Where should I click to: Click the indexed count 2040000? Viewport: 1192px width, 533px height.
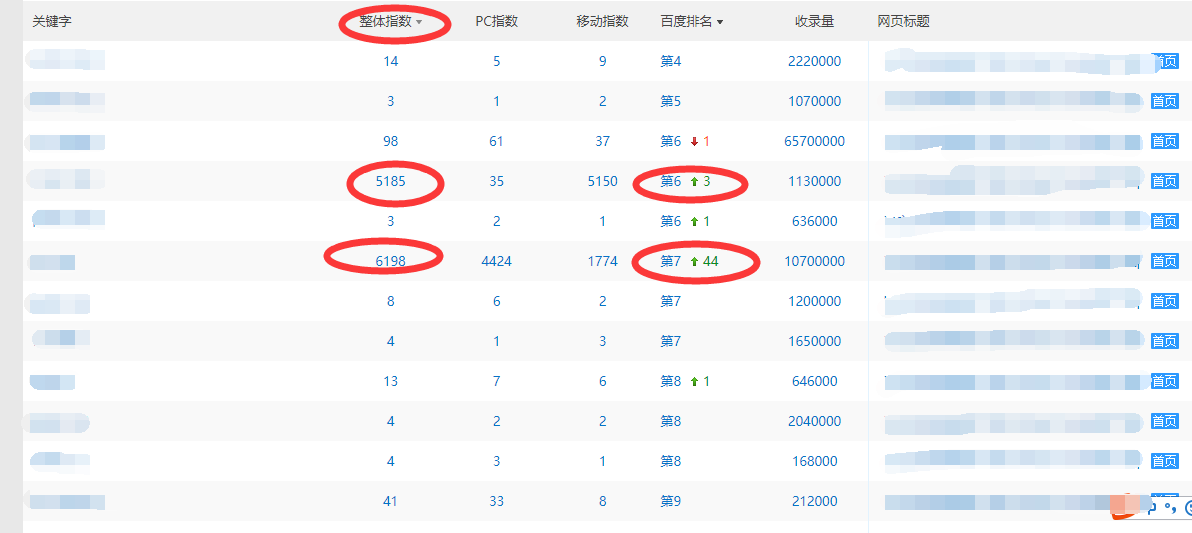pos(814,421)
